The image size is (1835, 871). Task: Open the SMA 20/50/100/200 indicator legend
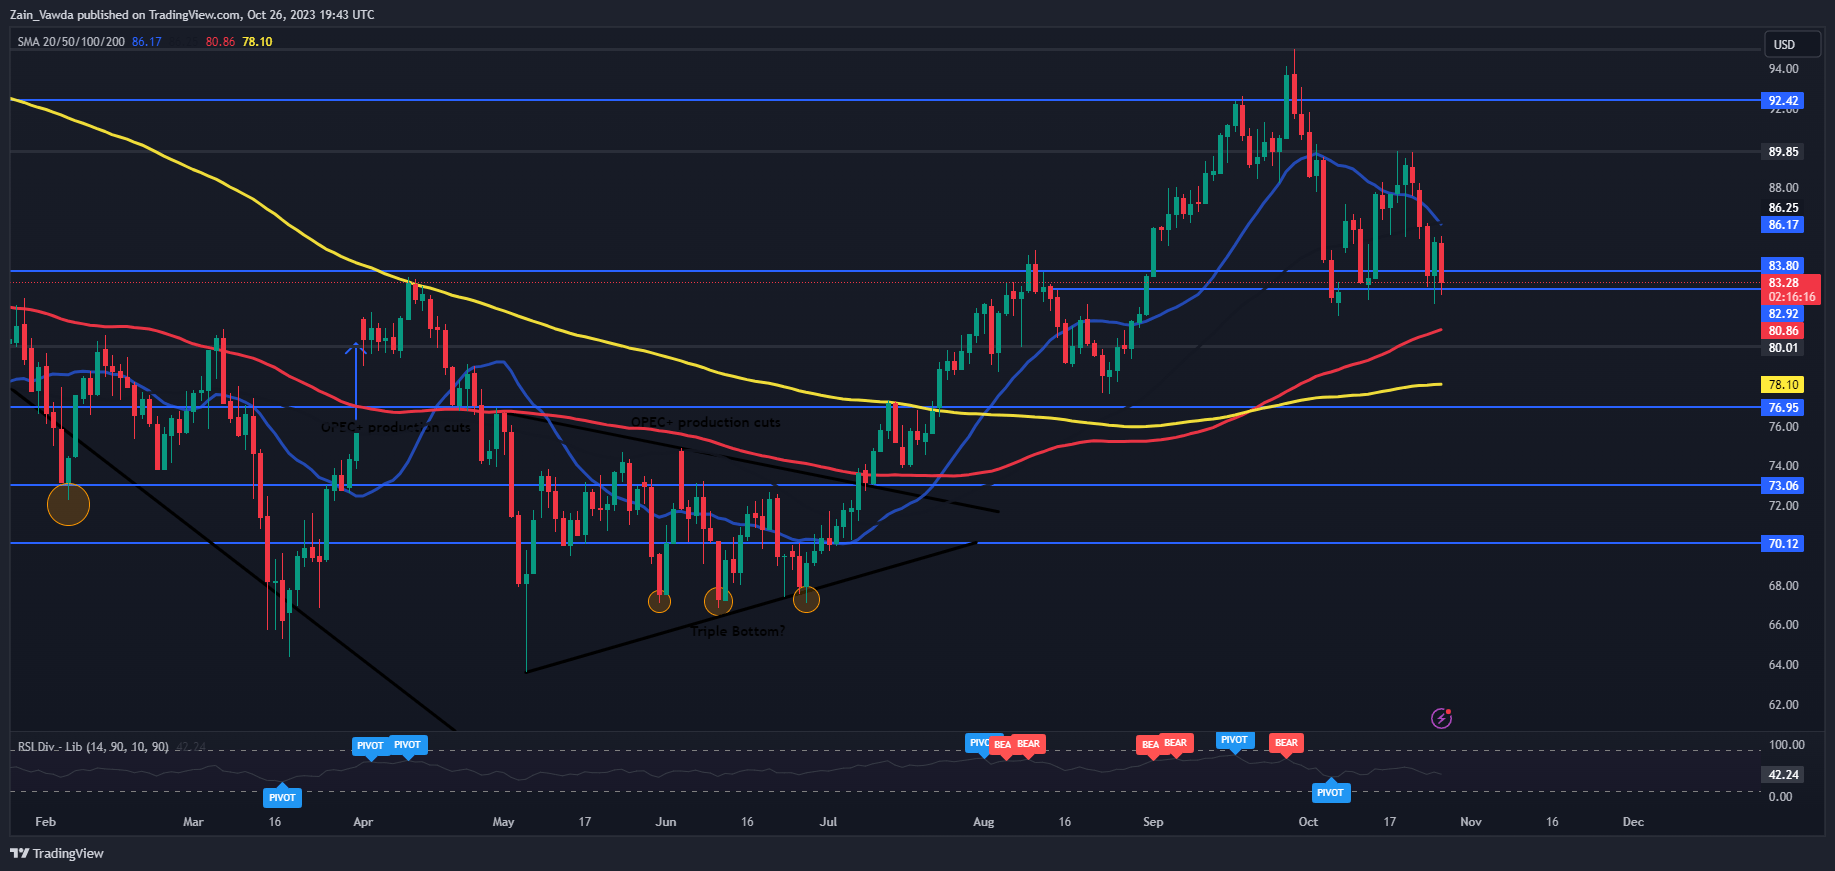point(71,42)
